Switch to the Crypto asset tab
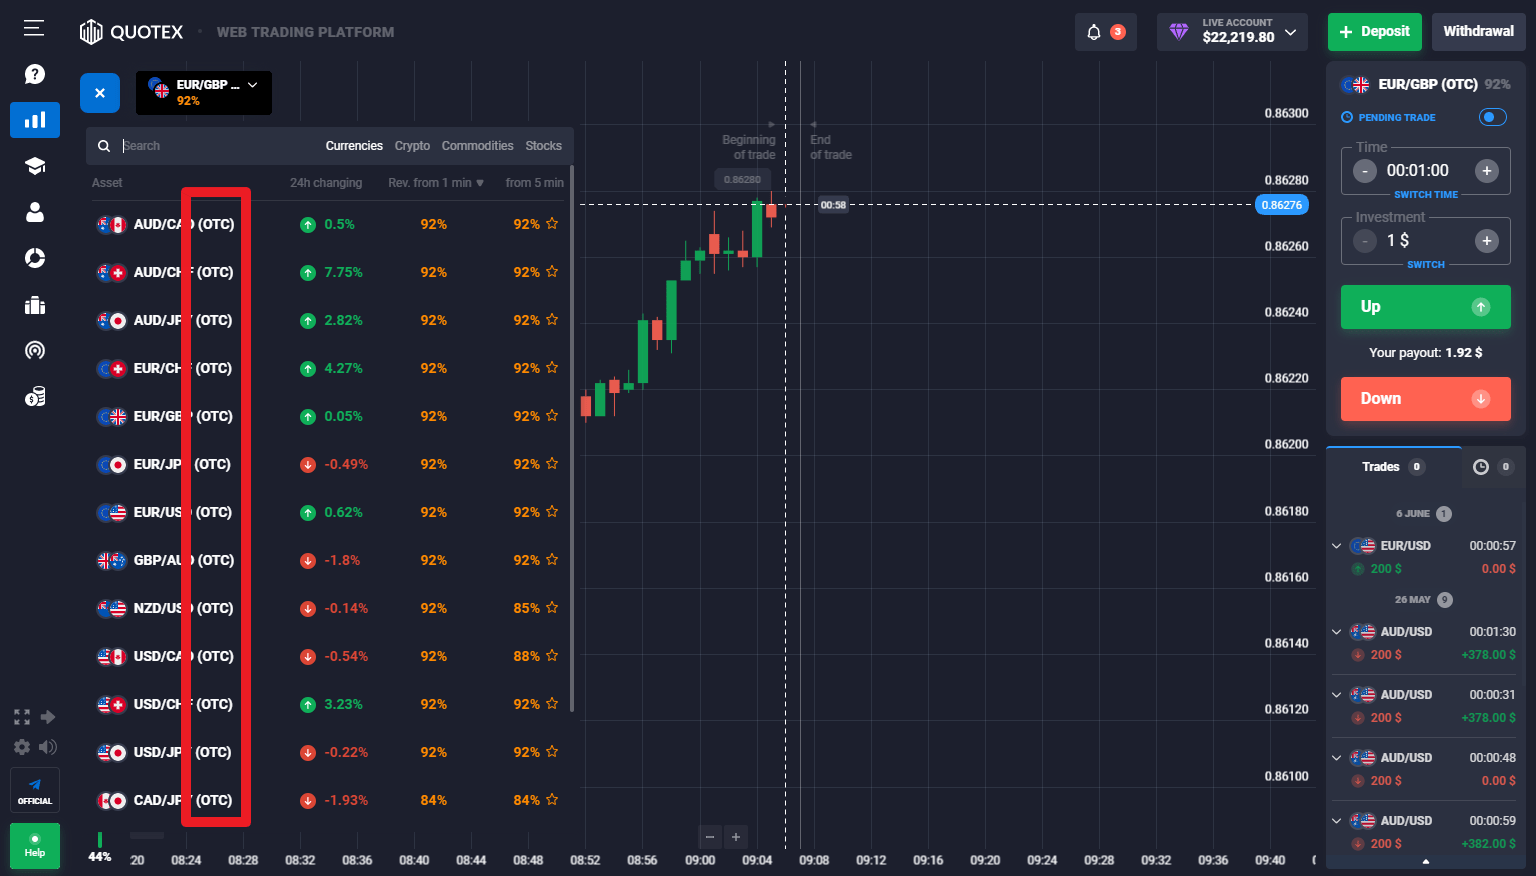Viewport: 1536px width, 876px height. [412, 145]
